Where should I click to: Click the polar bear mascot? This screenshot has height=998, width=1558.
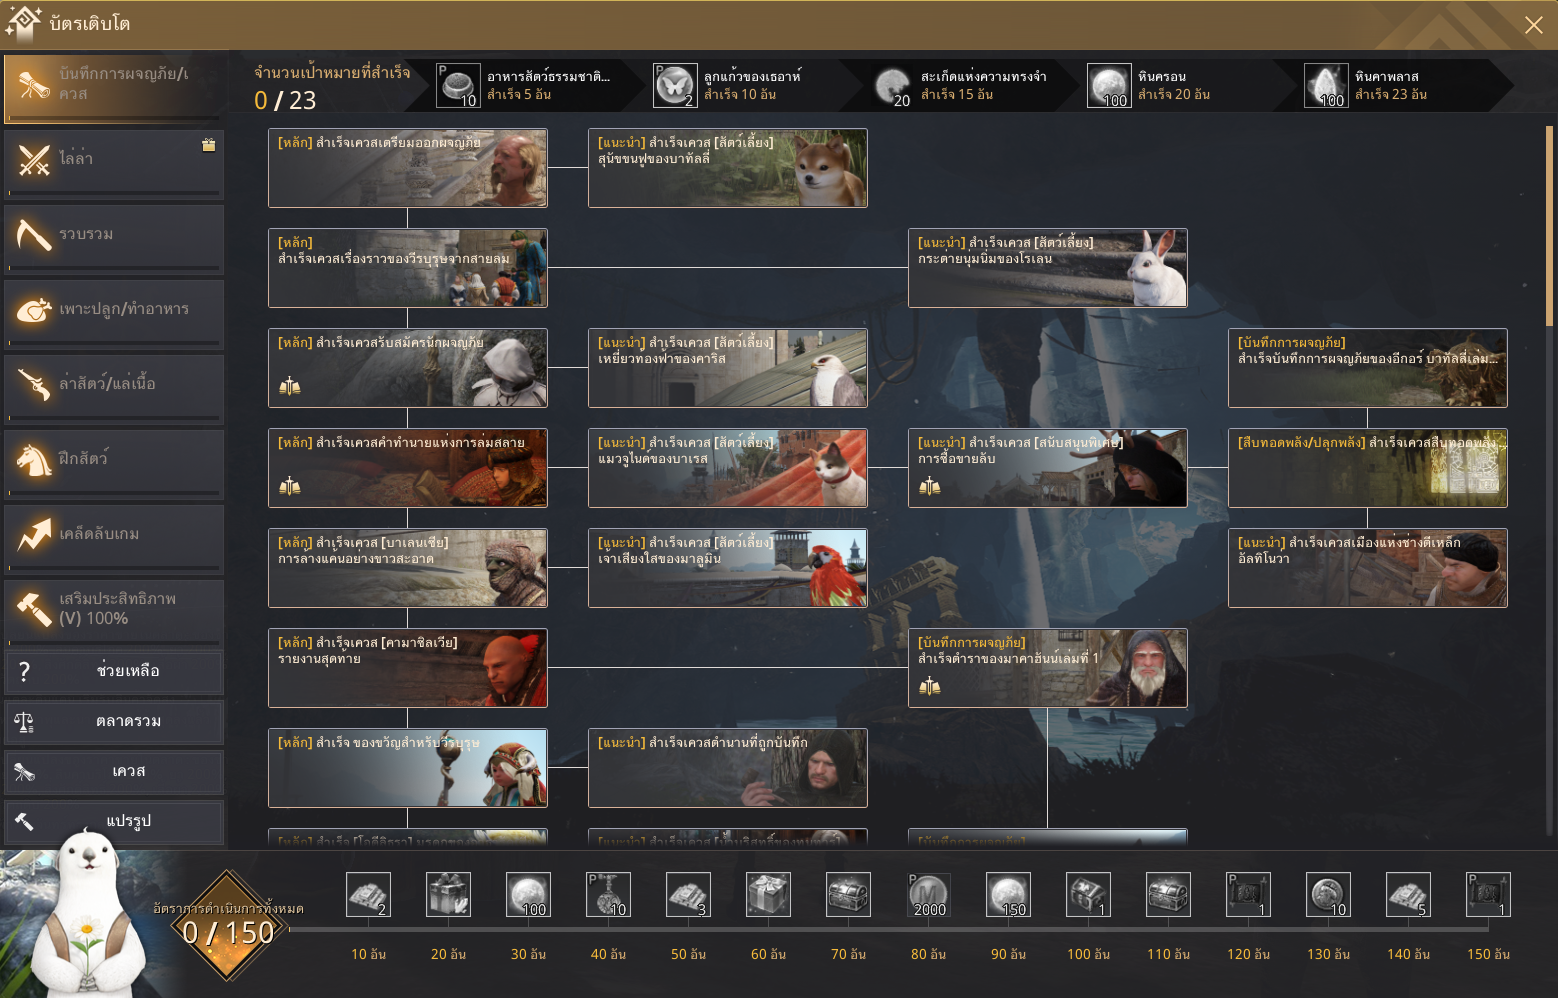coord(87,915)
